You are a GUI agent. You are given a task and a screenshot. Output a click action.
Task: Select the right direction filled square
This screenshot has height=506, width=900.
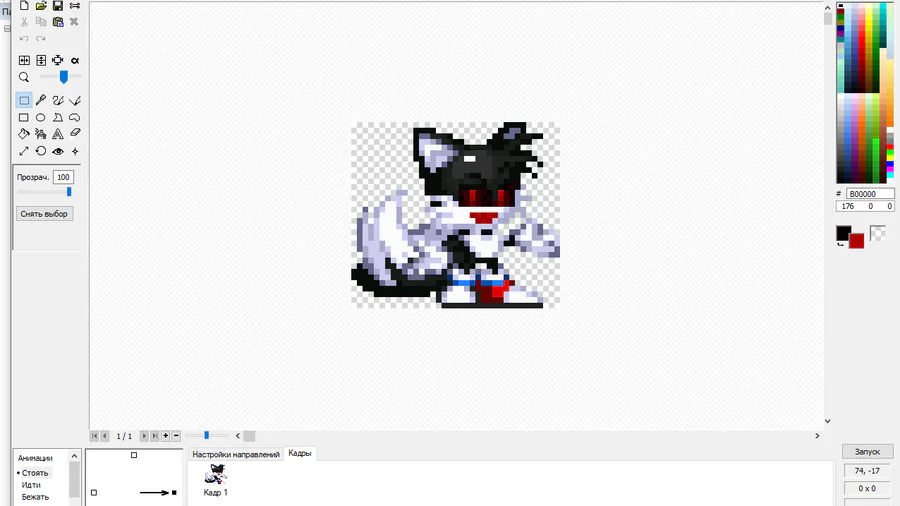(174, 492)
